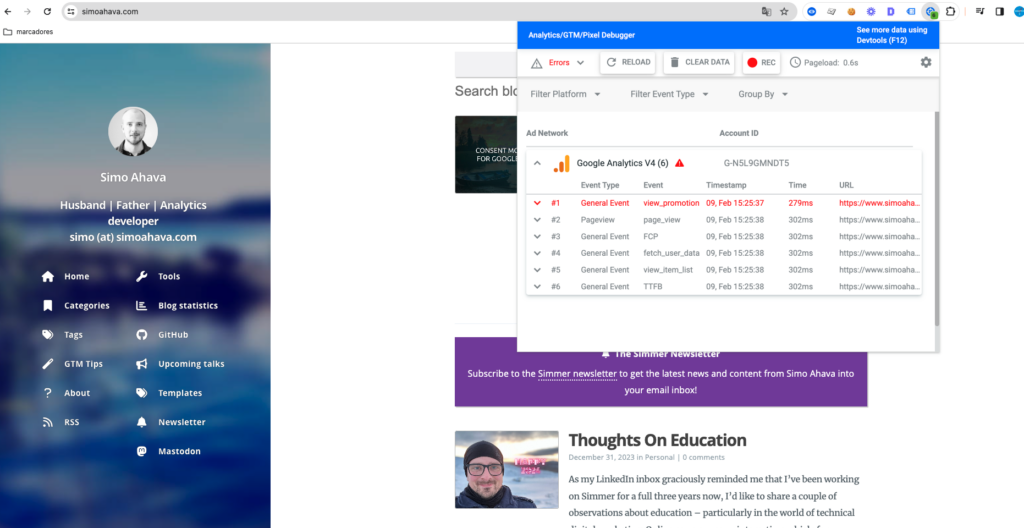The width and height of the screenshot is (1024, 528).
Task: Click the Upcoming talks megaphone icon
Action: (x=142, y=364)
